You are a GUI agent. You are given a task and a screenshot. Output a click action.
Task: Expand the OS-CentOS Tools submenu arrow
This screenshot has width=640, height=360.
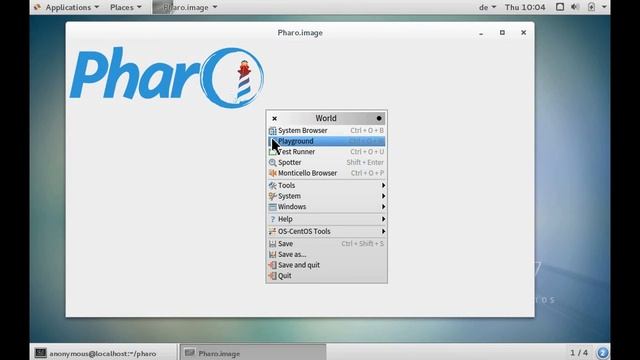pos(383,231)
